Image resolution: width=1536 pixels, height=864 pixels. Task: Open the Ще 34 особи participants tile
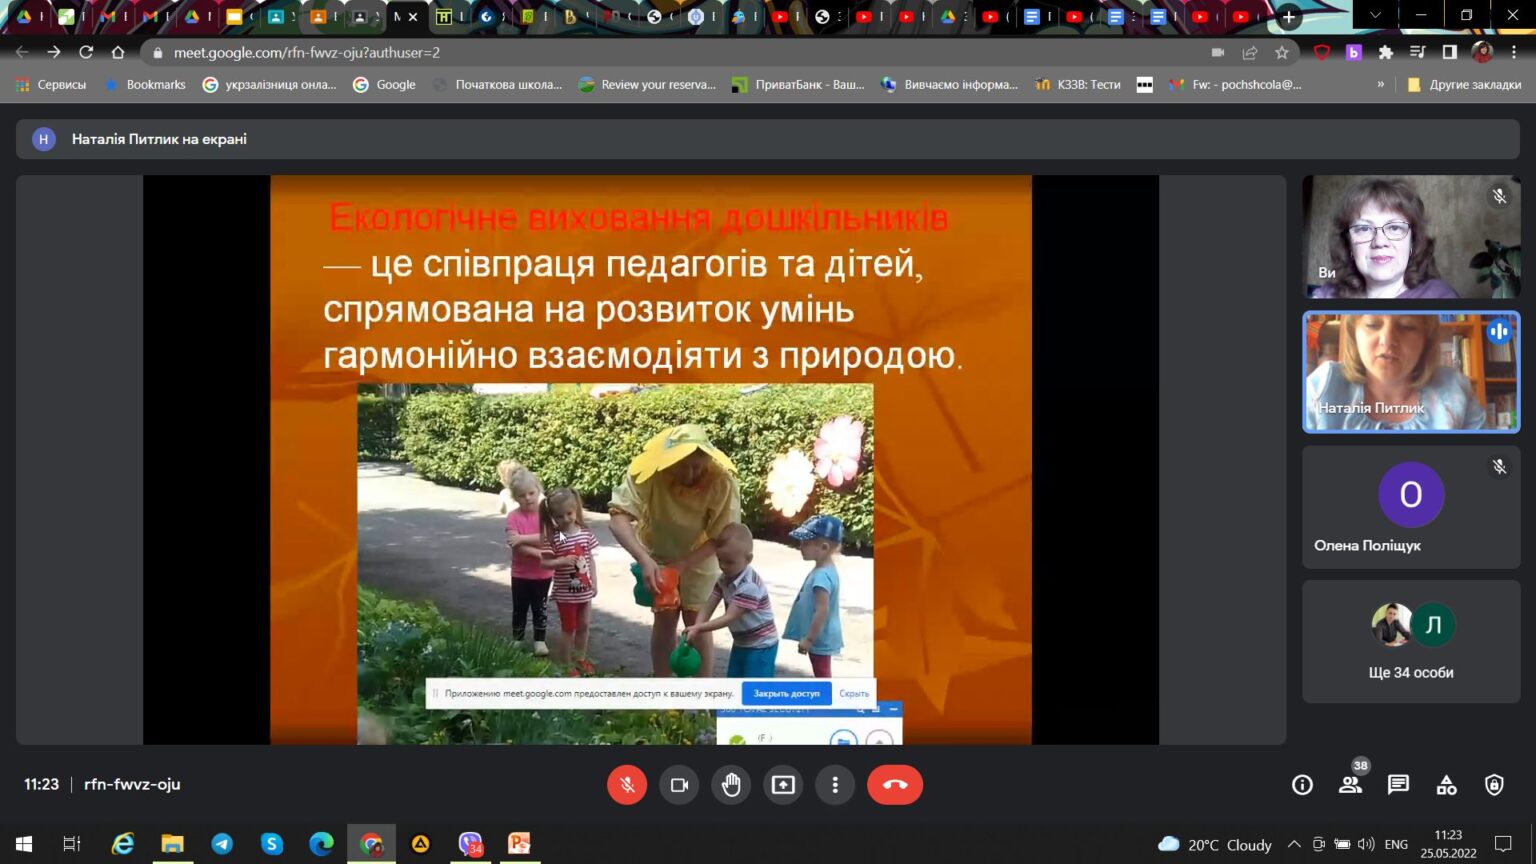click(1411, 642)
